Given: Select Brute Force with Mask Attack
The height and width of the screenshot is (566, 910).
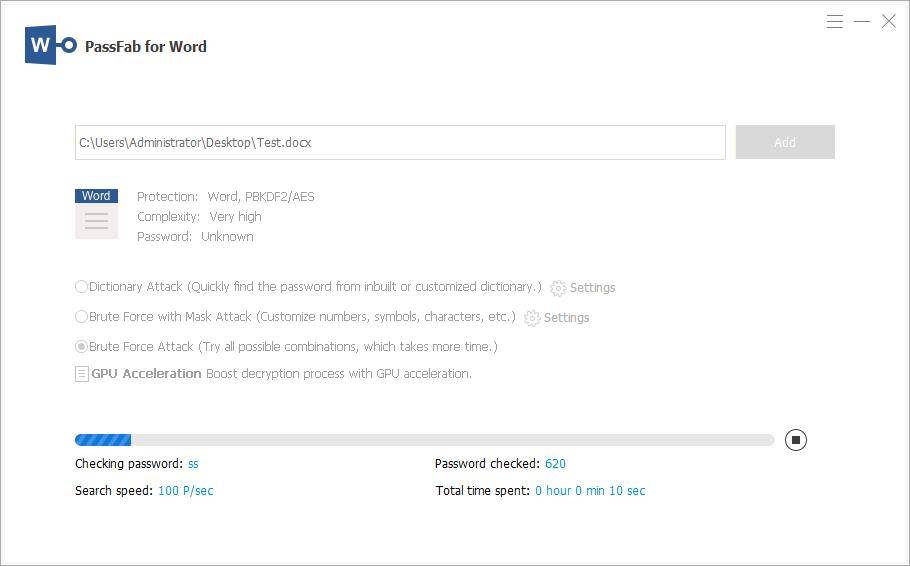Looking at the screenshot, I should coord(82,317).
